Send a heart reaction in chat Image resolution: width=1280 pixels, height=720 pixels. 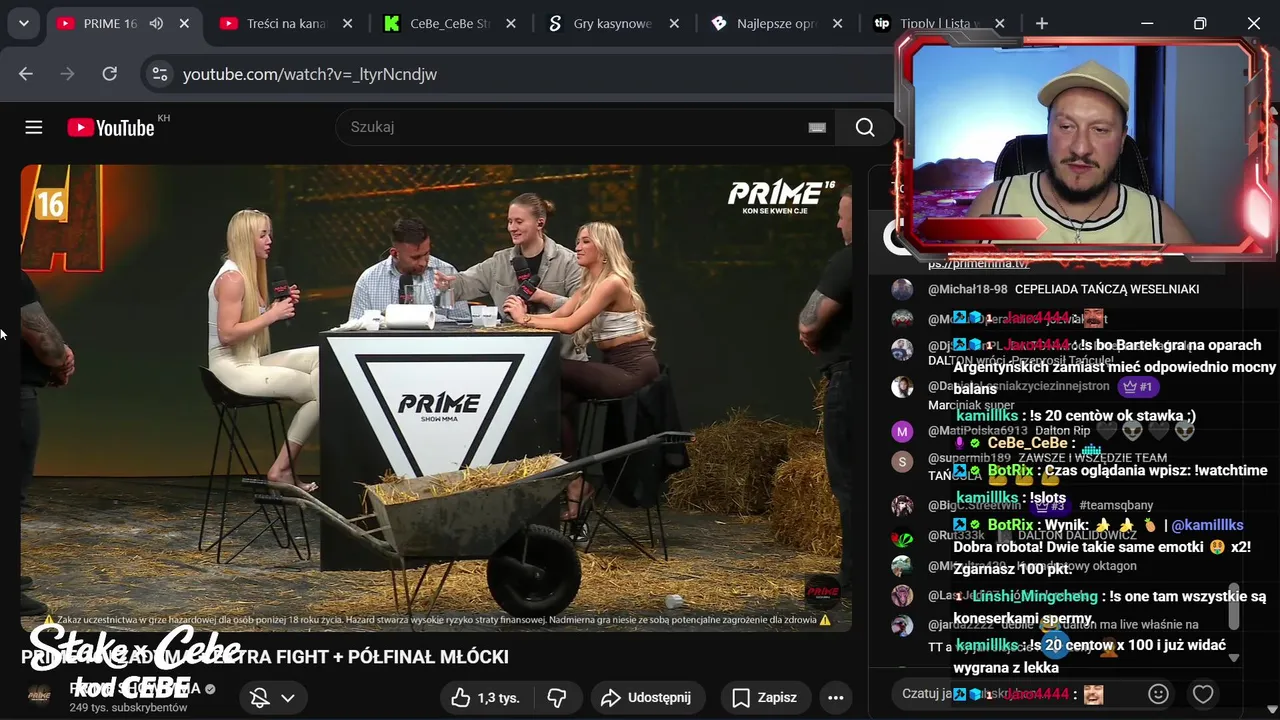(x=1203, y=694)
